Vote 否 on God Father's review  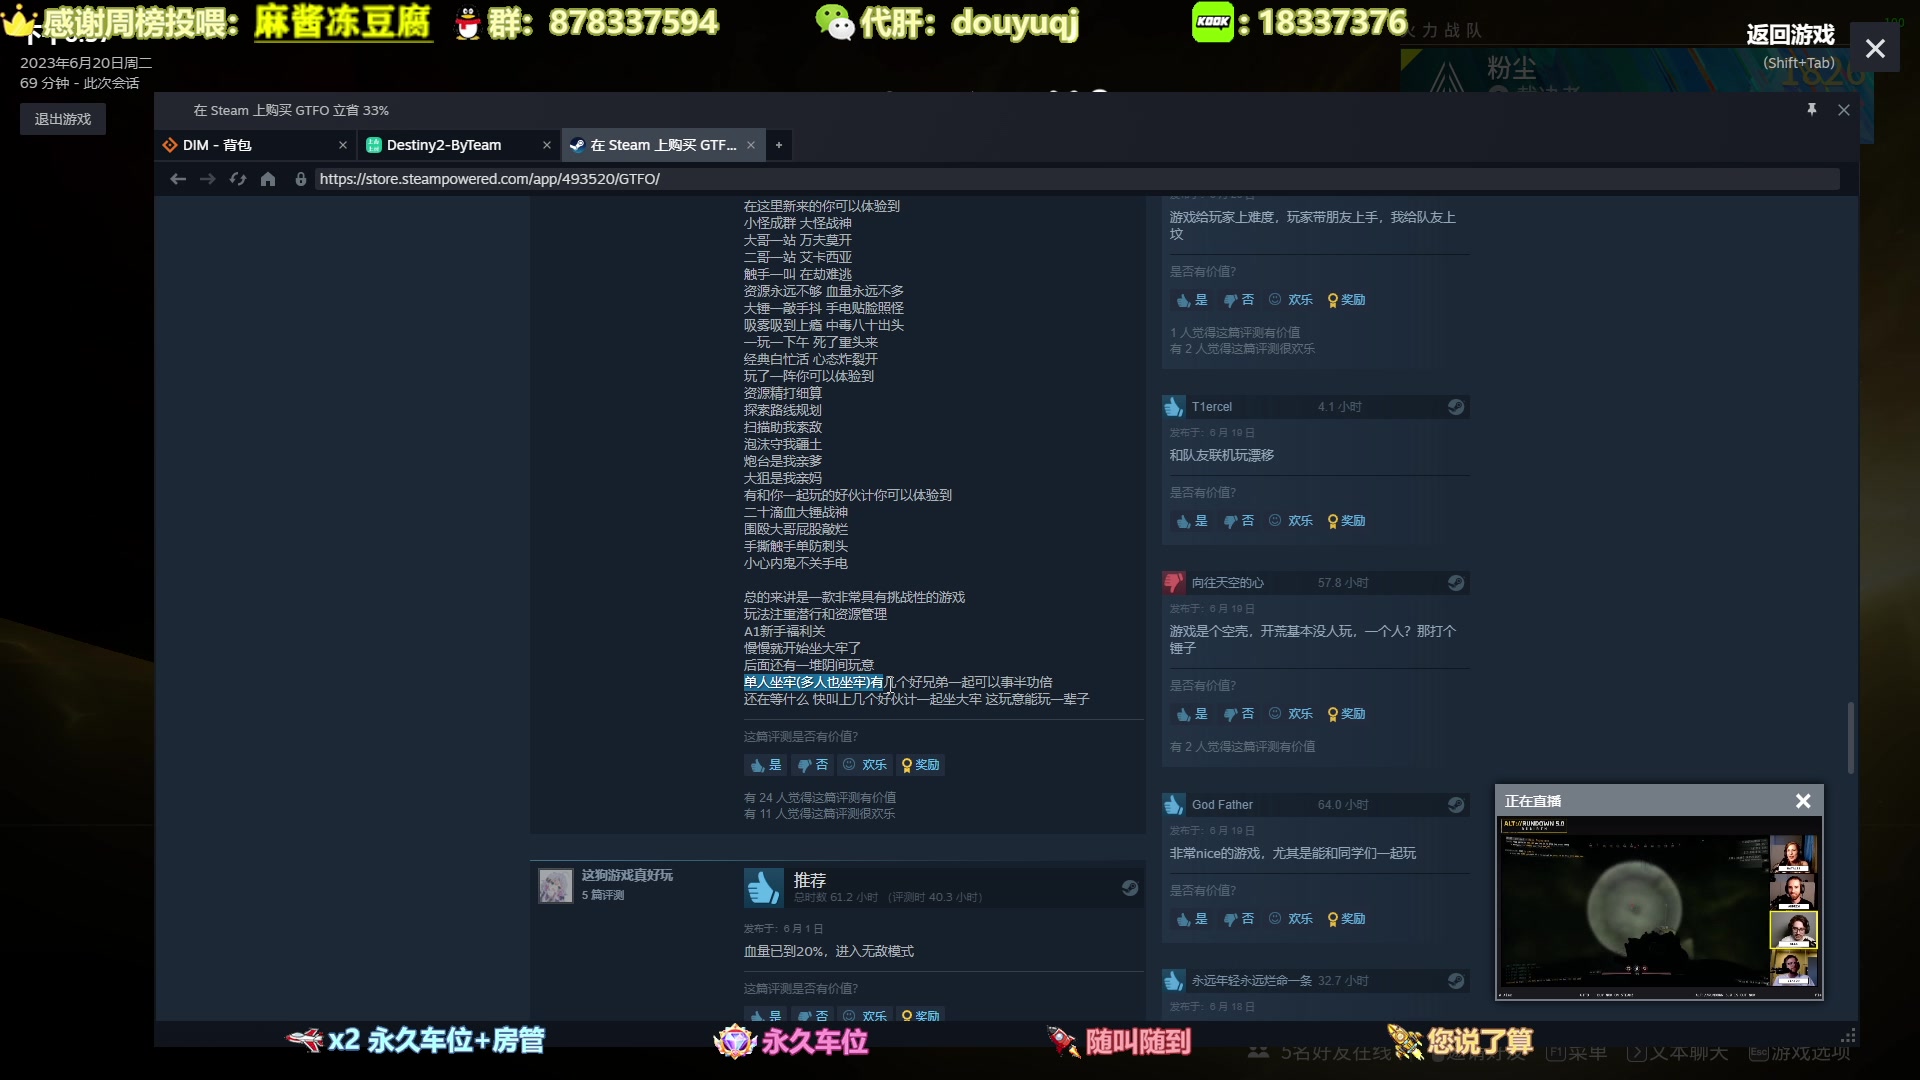1238,919
